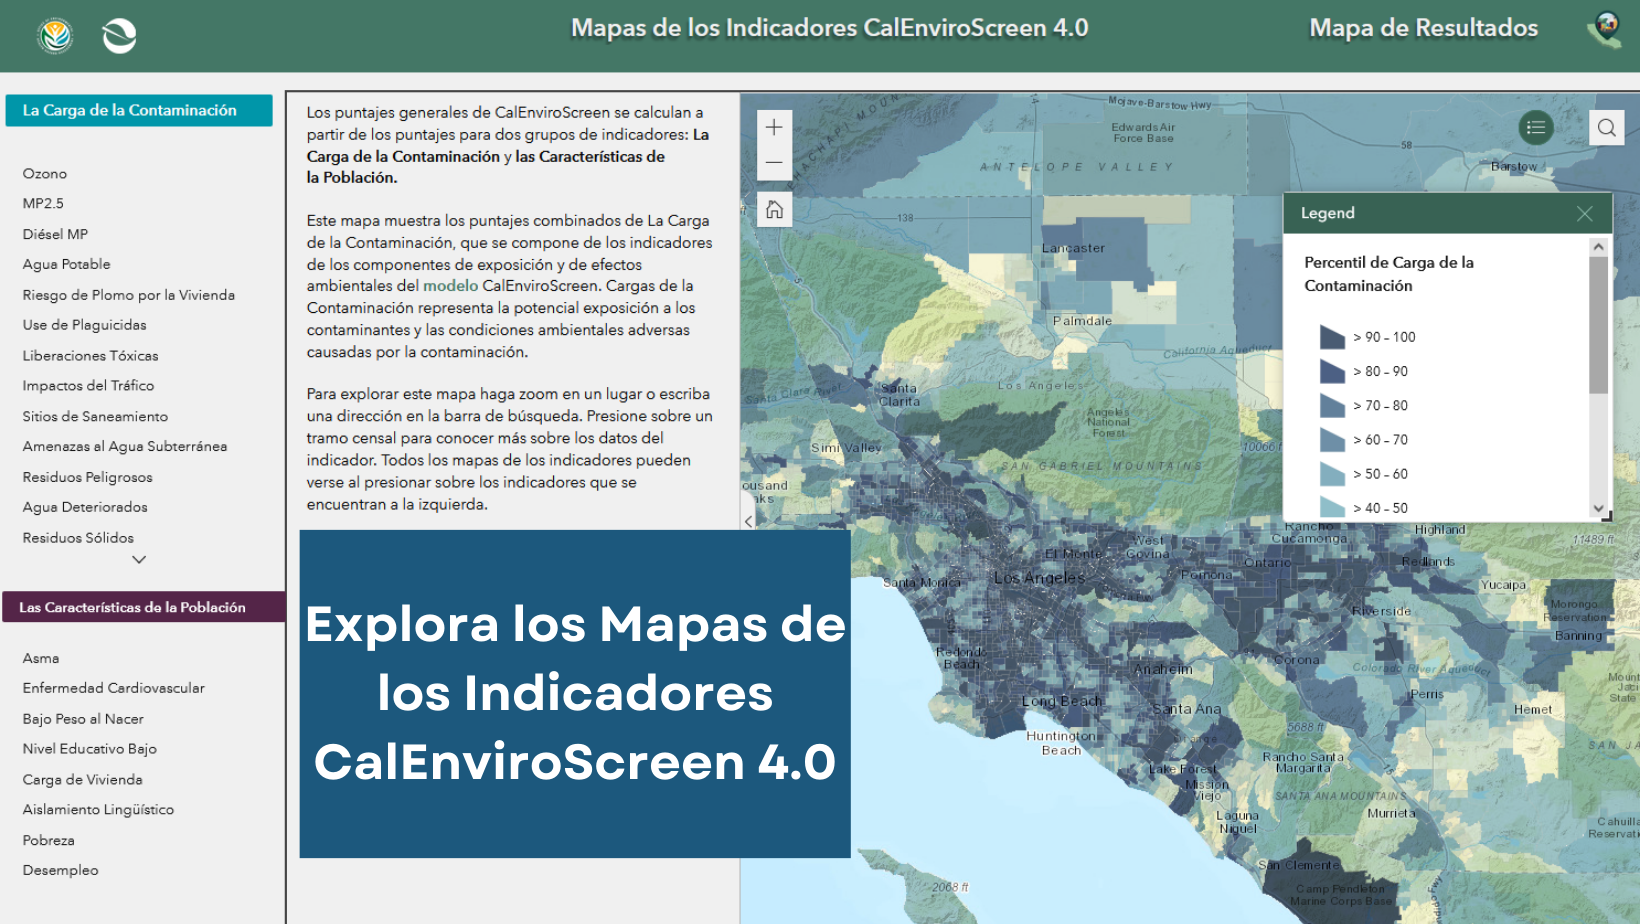Close the Legend panel
This screenshot has width=1640, height=924.
tap(1585, 213)
